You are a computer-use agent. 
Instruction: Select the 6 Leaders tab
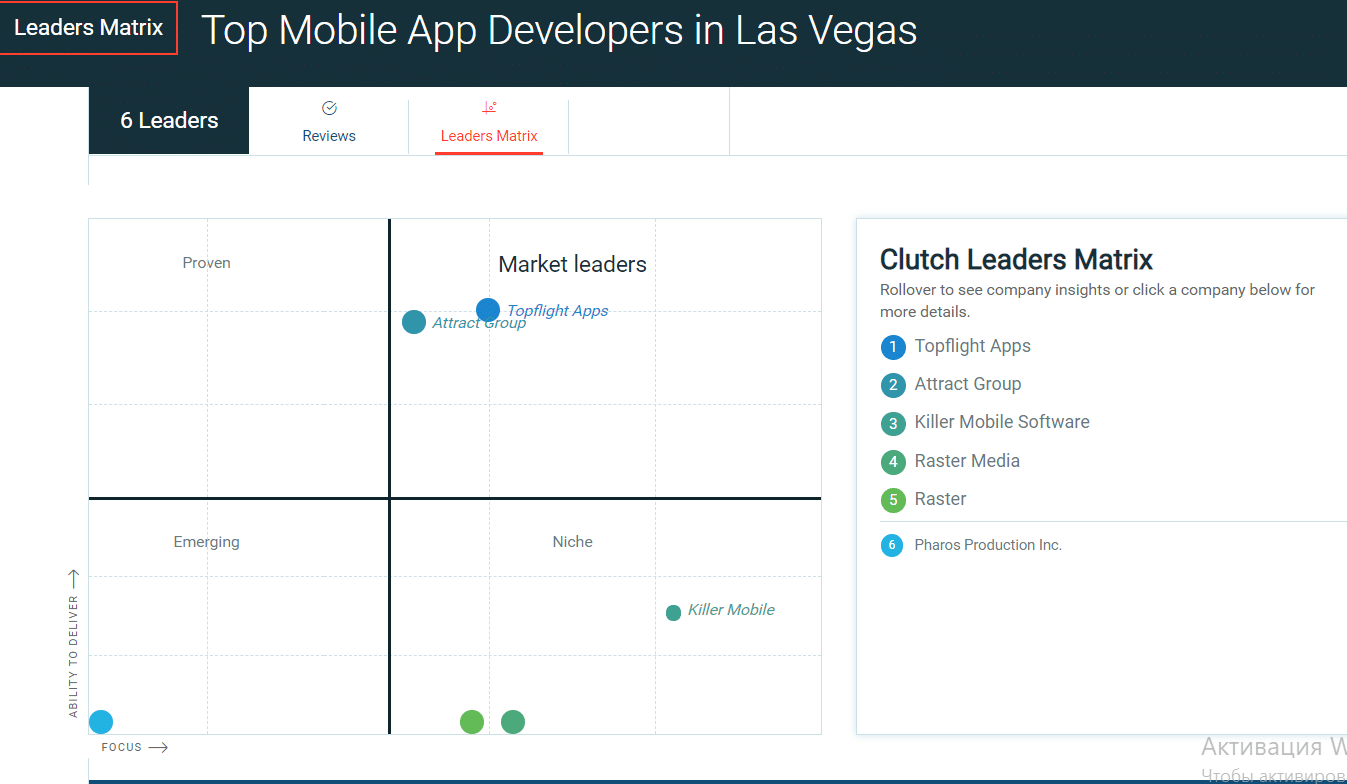[169, 121]
